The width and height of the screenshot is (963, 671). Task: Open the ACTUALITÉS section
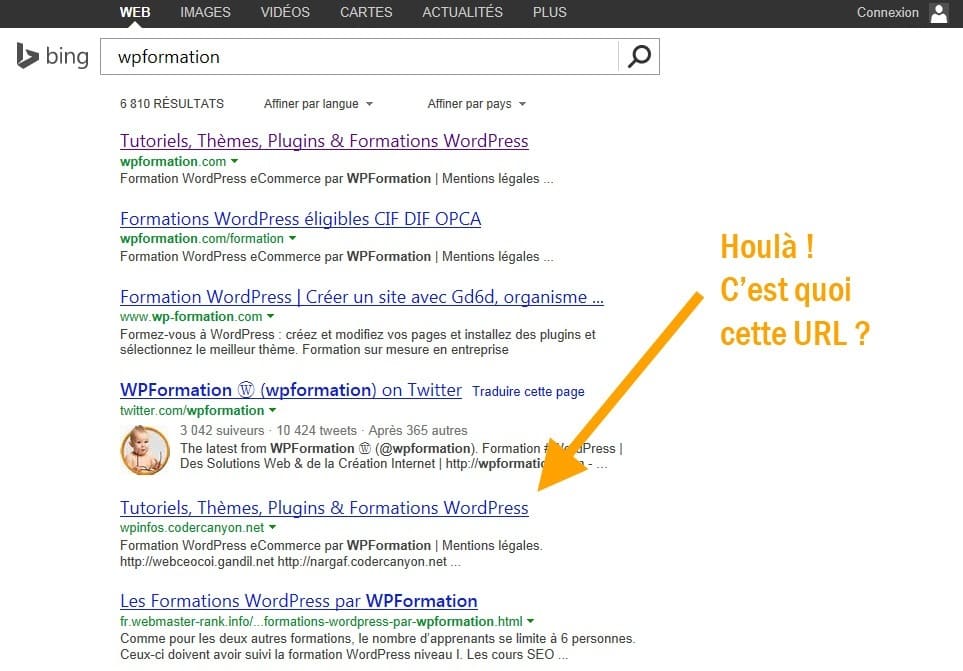click(462, 13)
